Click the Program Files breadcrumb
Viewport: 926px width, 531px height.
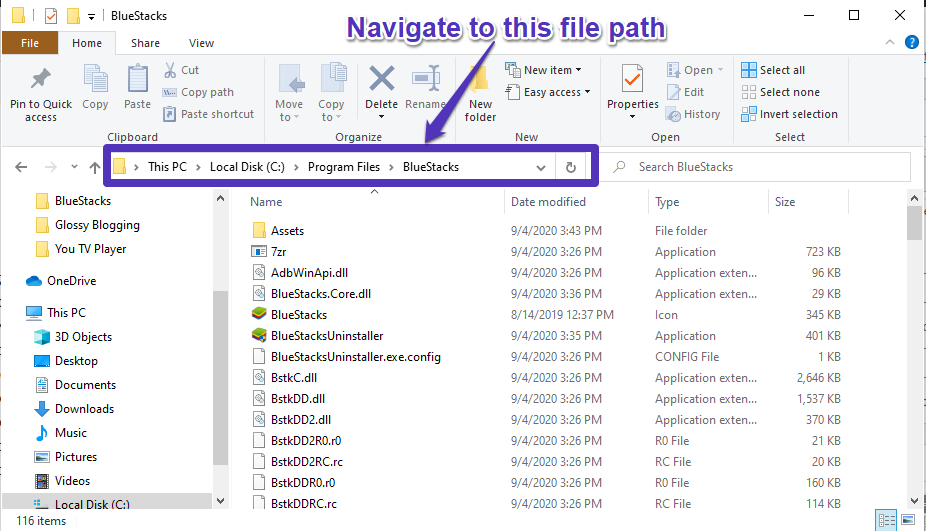coord(344,167)
